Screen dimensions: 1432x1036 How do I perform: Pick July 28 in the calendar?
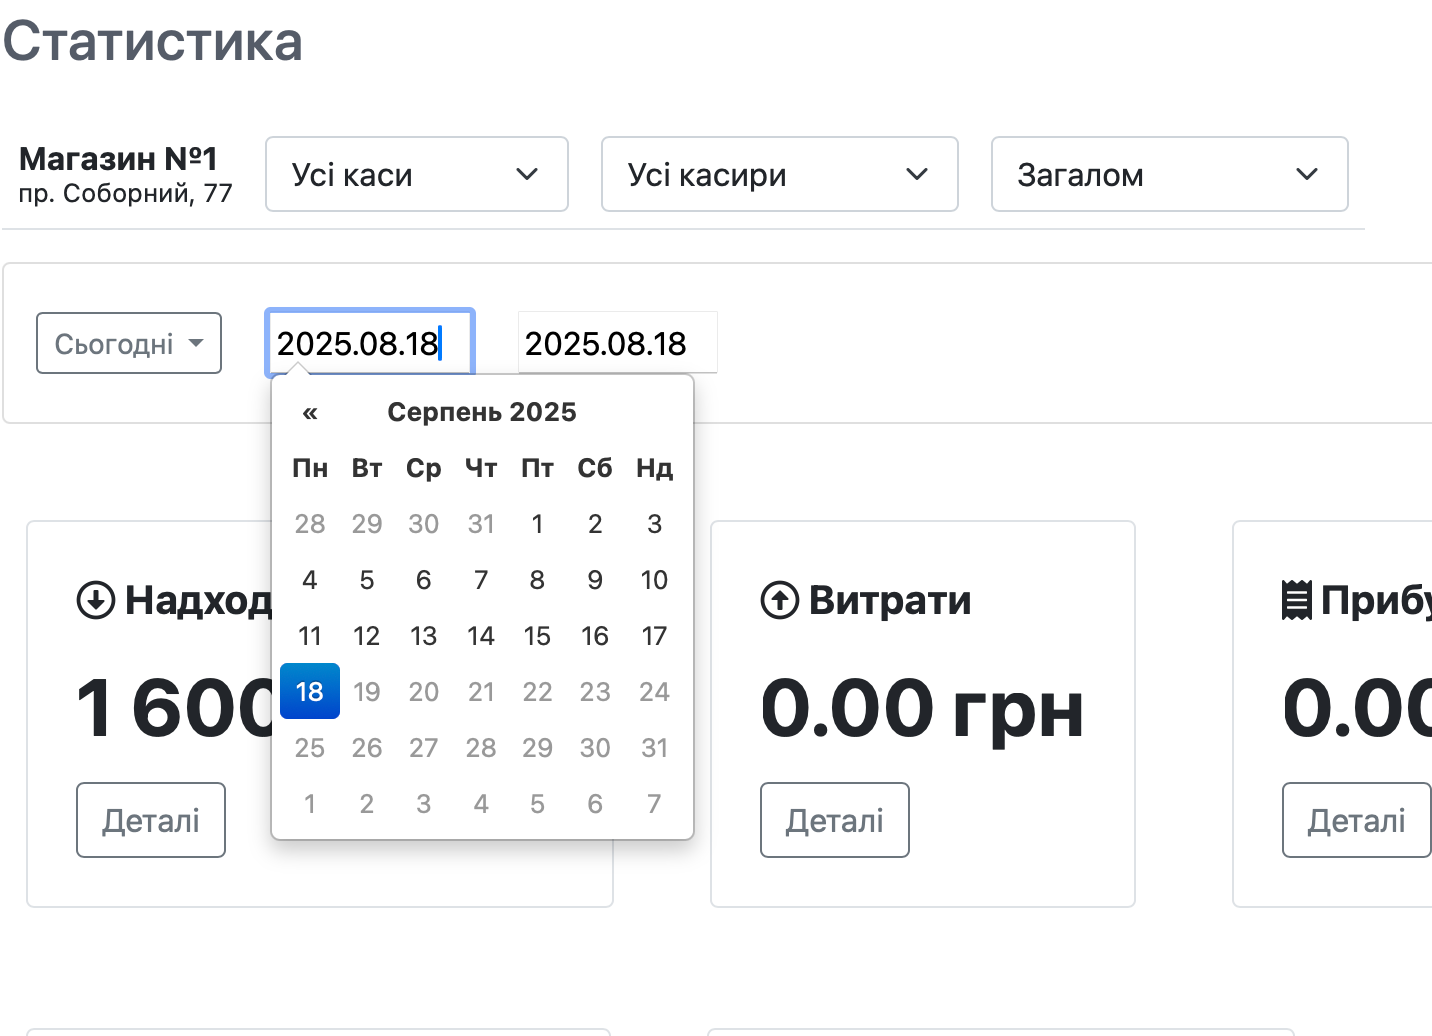[x=310, y=523]
